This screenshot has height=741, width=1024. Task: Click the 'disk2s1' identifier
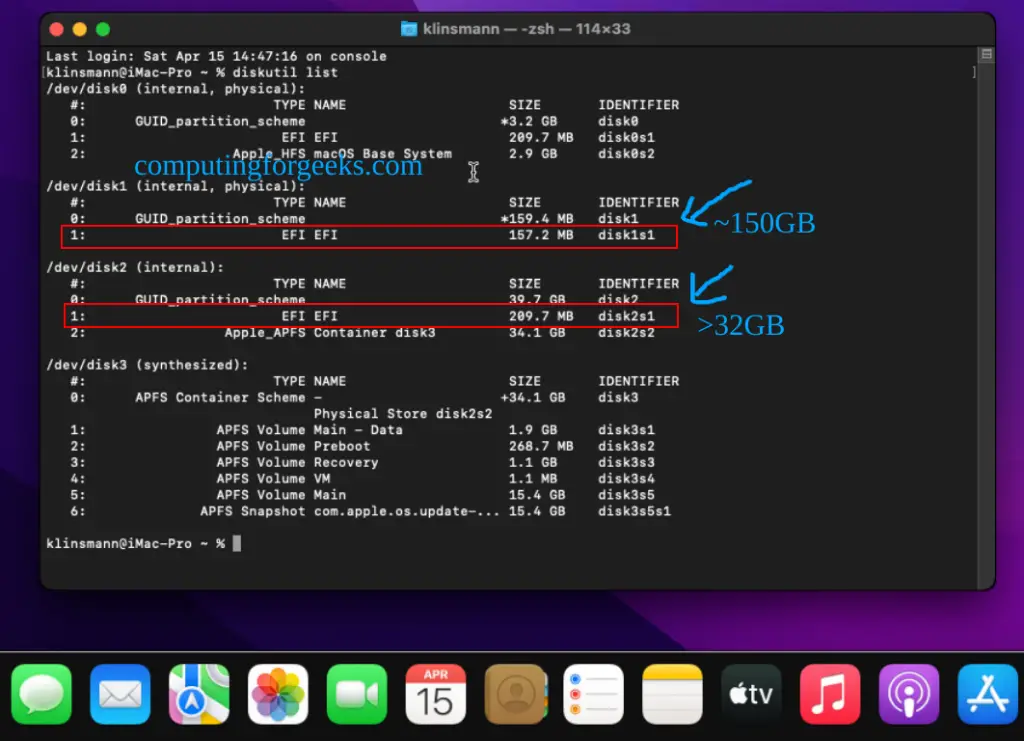pyautogui.click(x=626, y=316)
